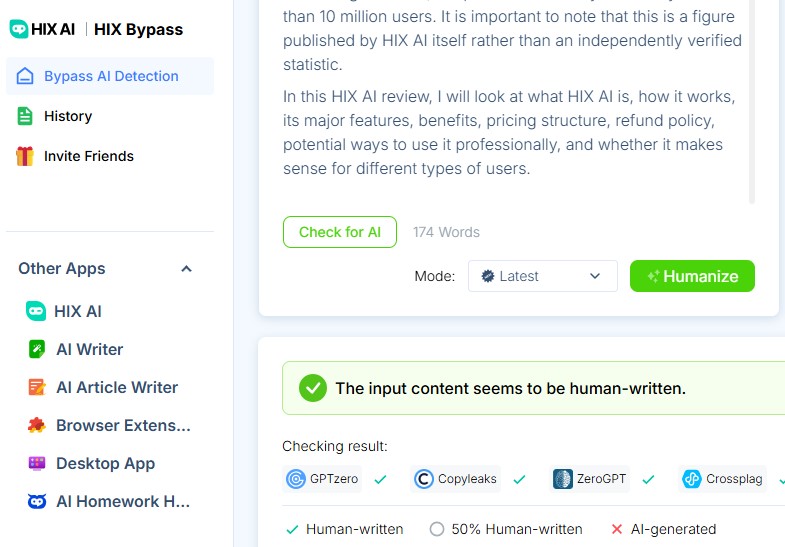Viewport: 785px width, 547px height.
Task: Open the AI Writer app
Action: [90, 349]
